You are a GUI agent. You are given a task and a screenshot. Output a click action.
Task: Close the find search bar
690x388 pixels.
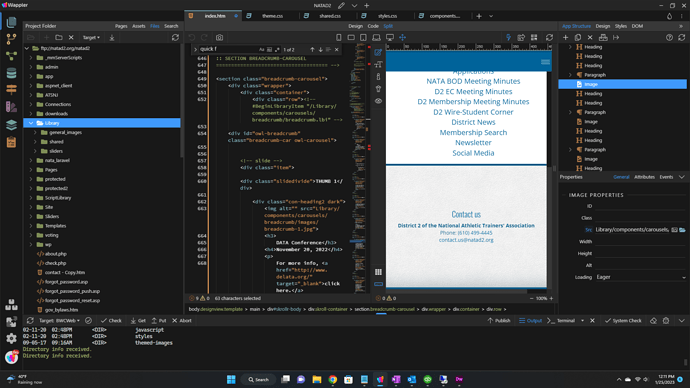coord(337,49)
